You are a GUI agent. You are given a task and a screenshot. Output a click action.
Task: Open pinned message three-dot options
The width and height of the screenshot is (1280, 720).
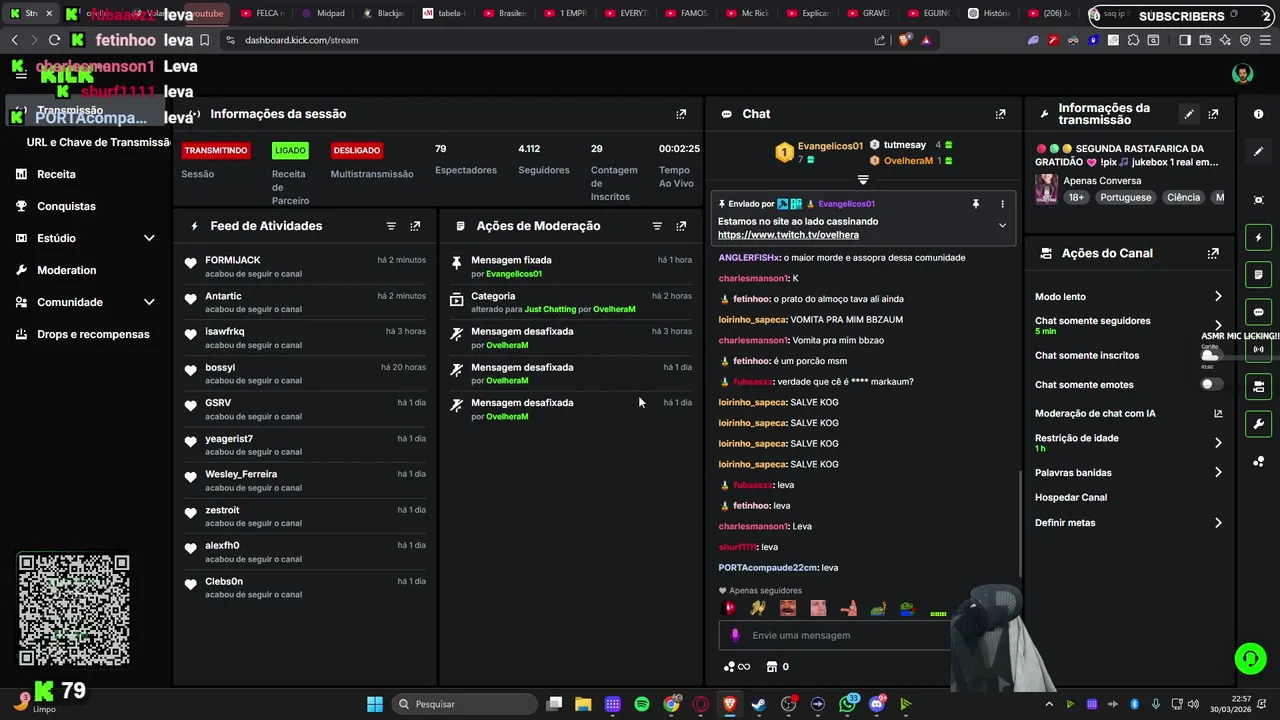pyautogui.click(x=1002, y=204)
